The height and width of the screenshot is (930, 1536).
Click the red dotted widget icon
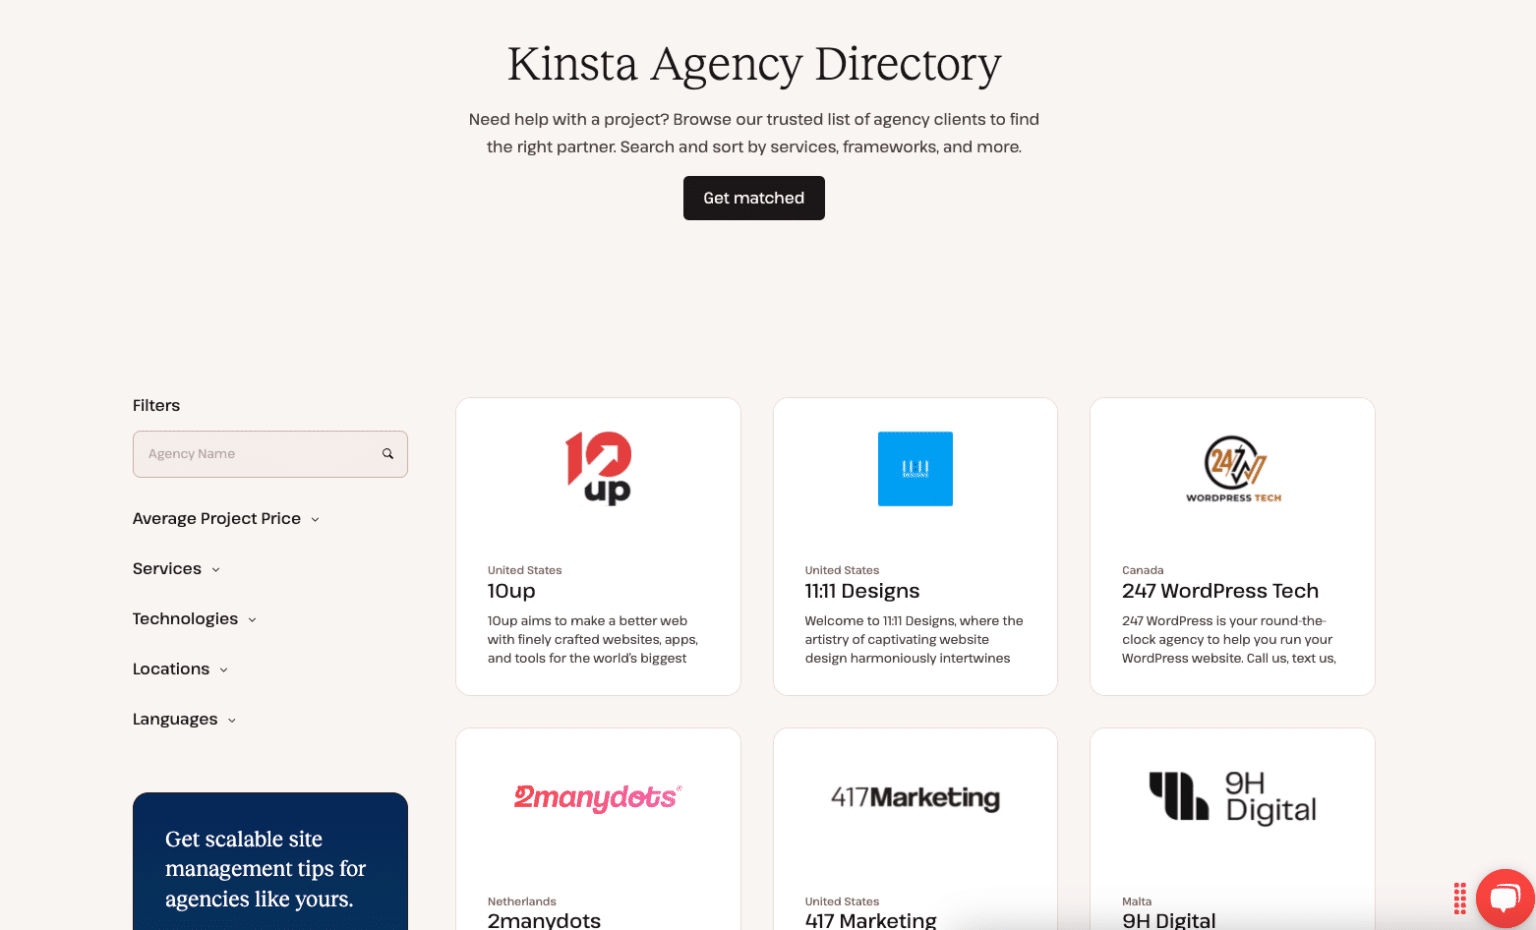pos(1458,898)
